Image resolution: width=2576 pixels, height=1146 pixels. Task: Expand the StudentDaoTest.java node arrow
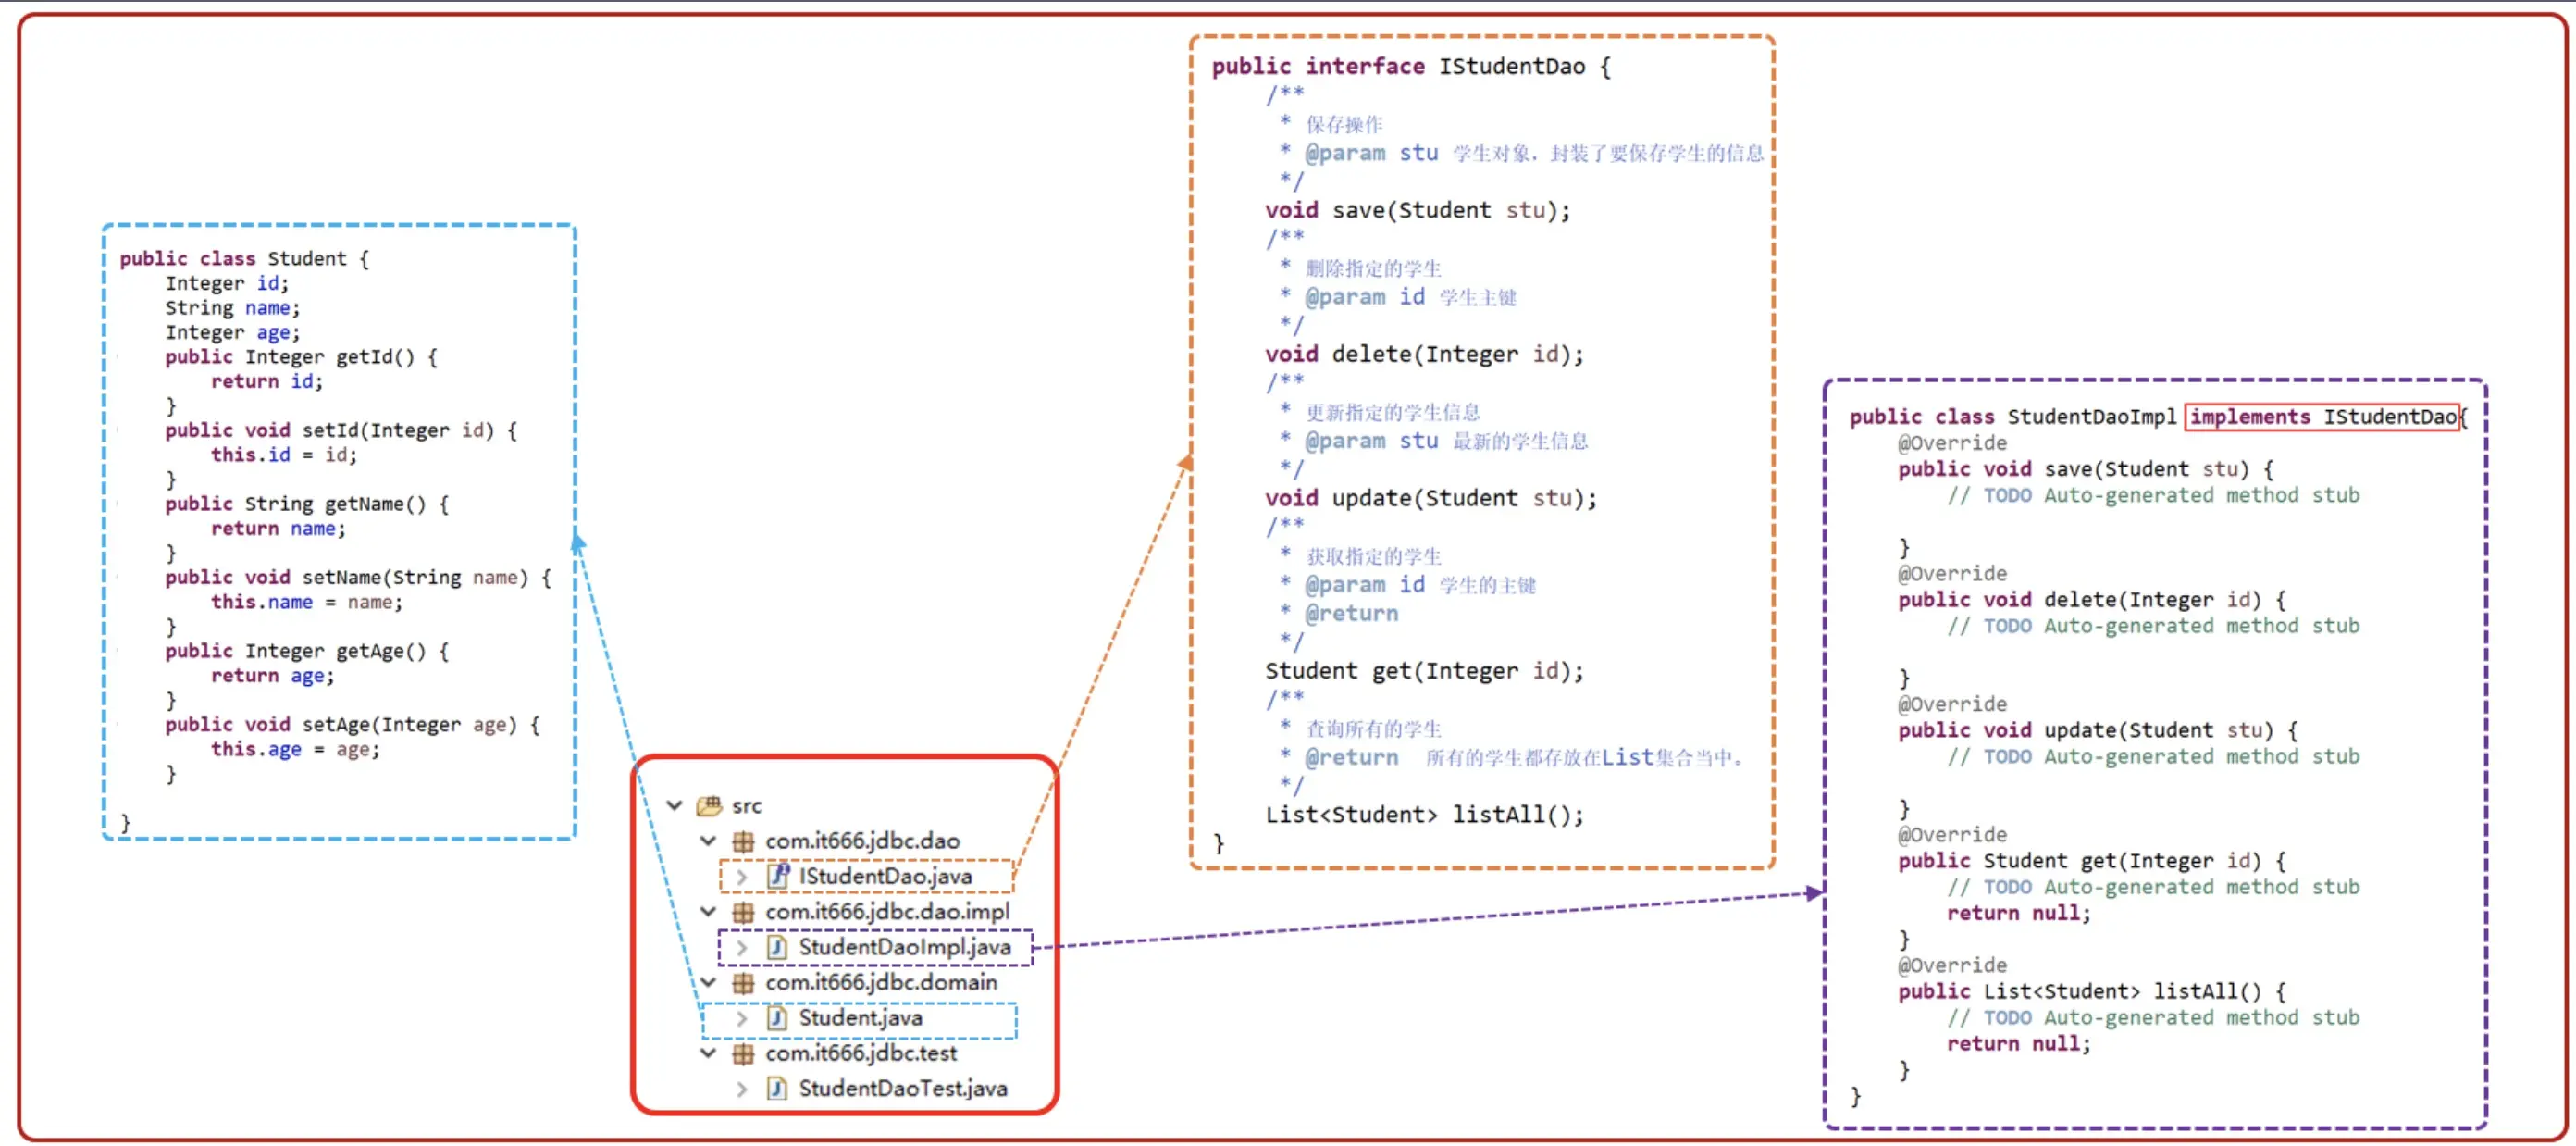[742, 1089]
